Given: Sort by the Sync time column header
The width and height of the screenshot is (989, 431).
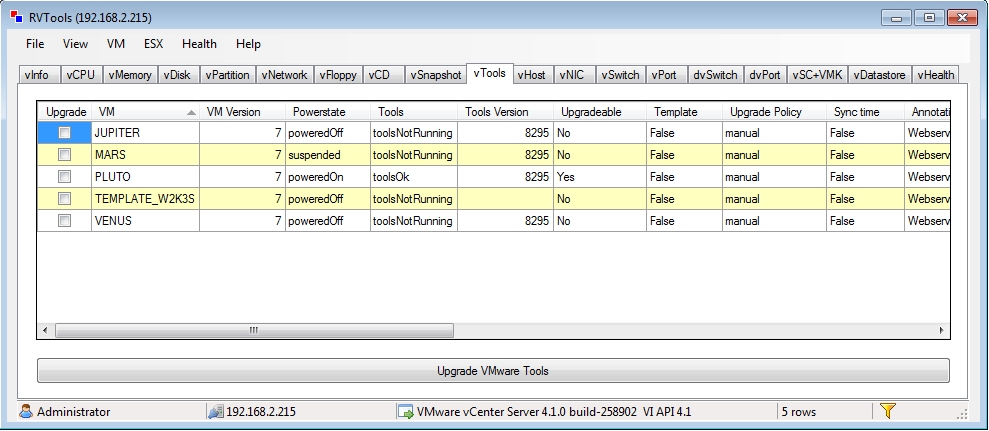Looking at the screenshot, I should point(865,112).
